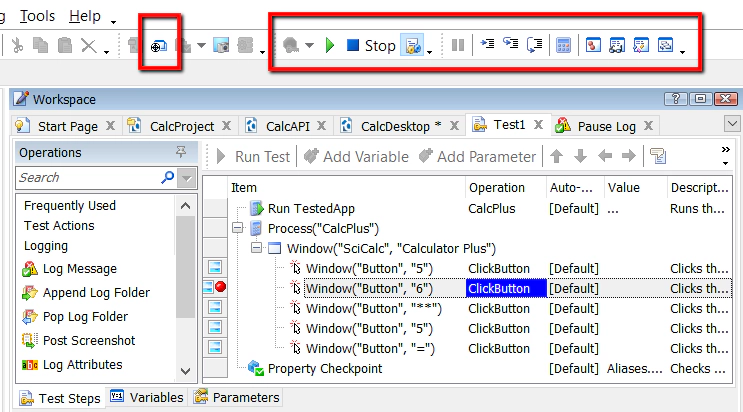Open the Display Object Spy target icon
The width and height of the screenshot is (743, 412).
[x=159, y=46]
